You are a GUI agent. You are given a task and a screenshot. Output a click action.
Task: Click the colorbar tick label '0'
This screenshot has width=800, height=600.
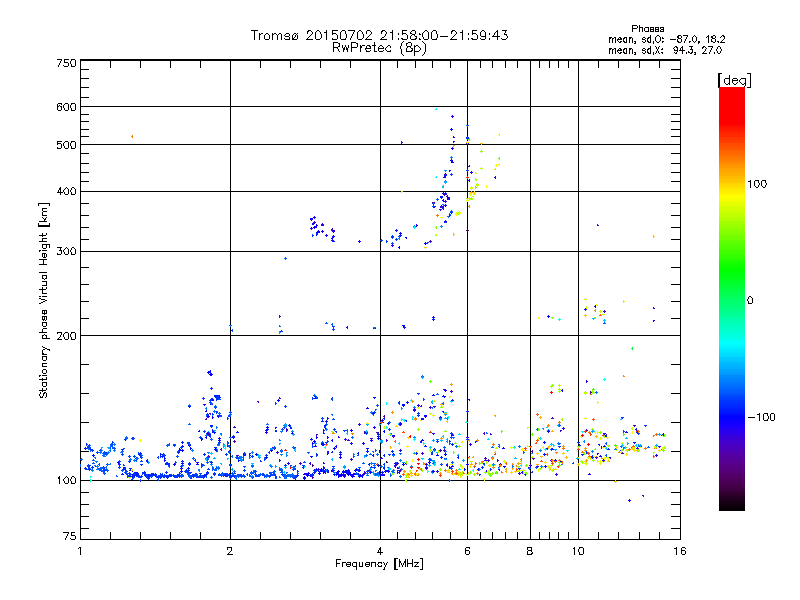(x=750, y=301)
